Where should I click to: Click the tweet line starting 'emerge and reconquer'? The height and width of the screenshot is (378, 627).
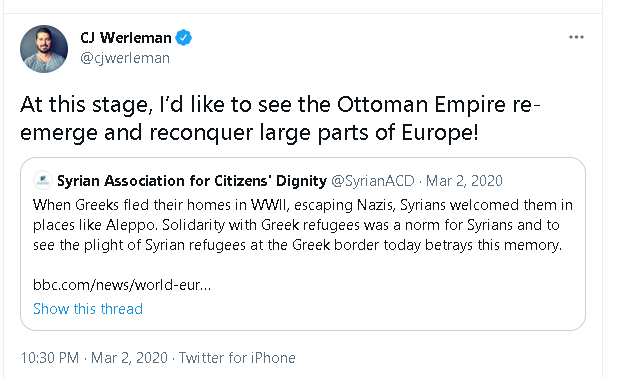(249, 133)
